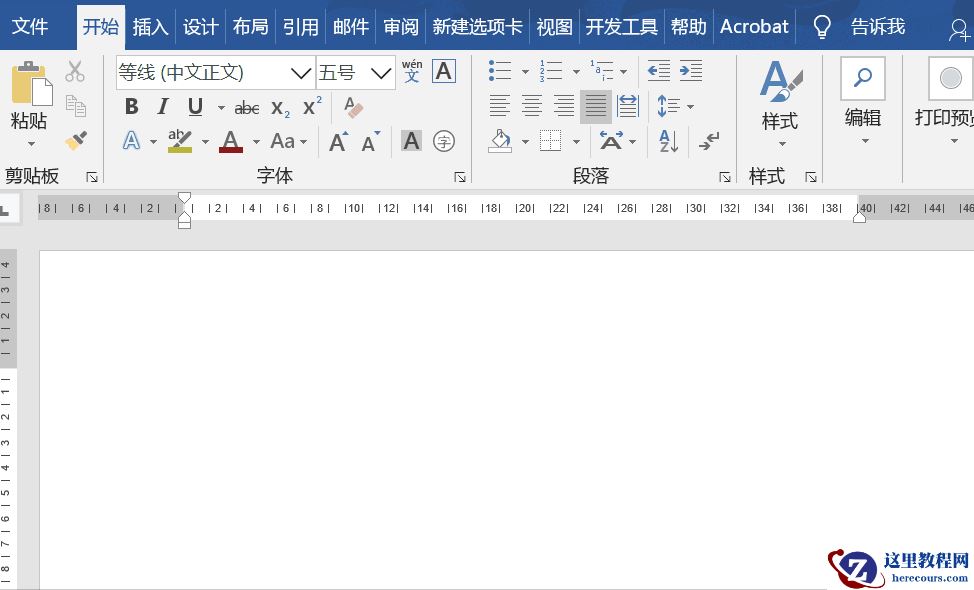
Task: Click the Distributed alignment icon
Action: pos(628,106)
